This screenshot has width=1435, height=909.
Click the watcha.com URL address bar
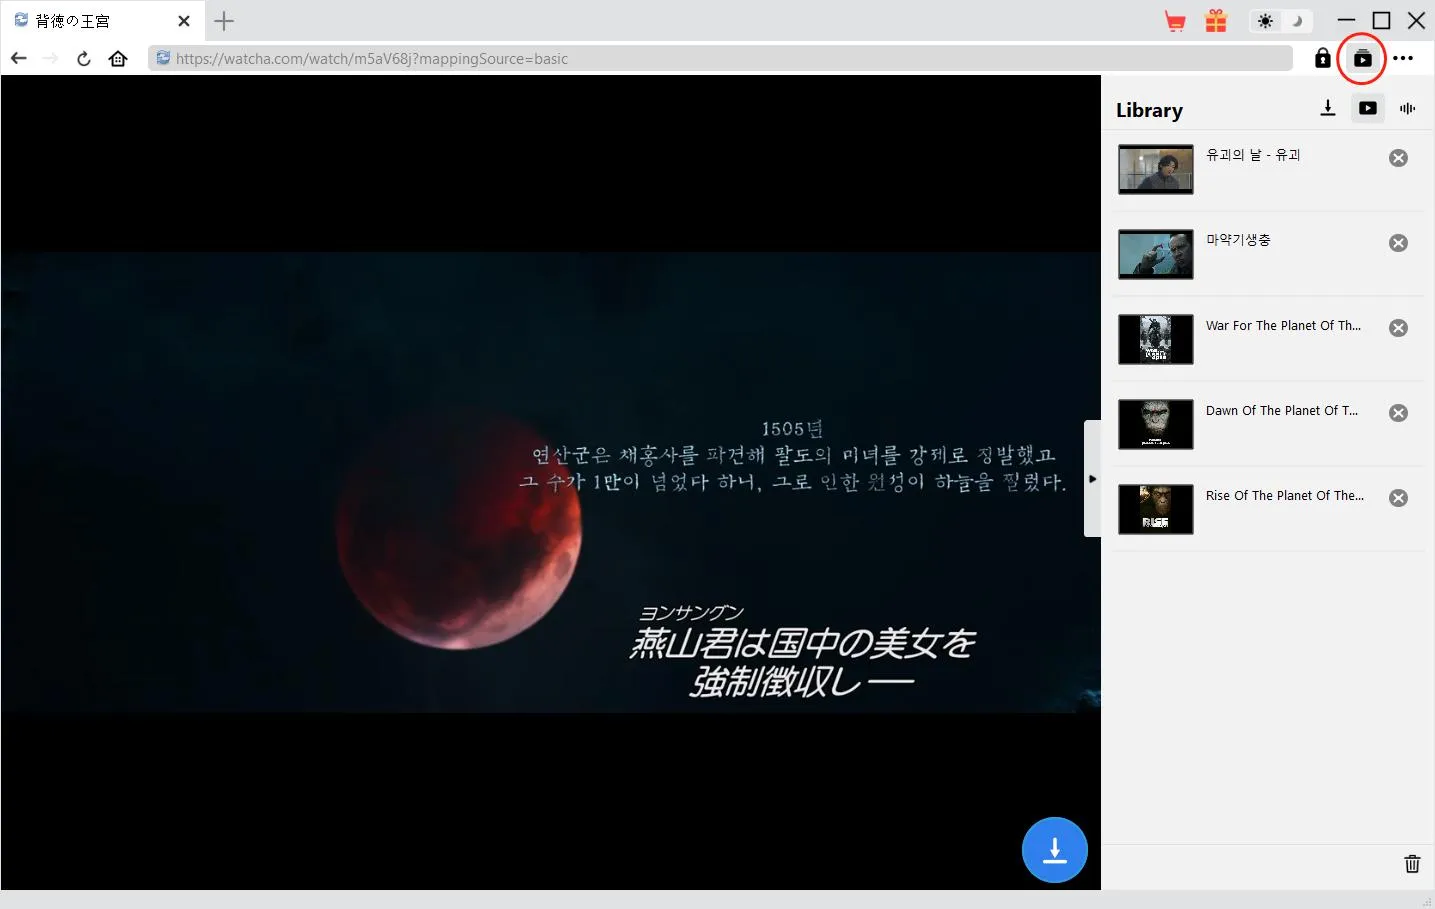coord(720,59)
